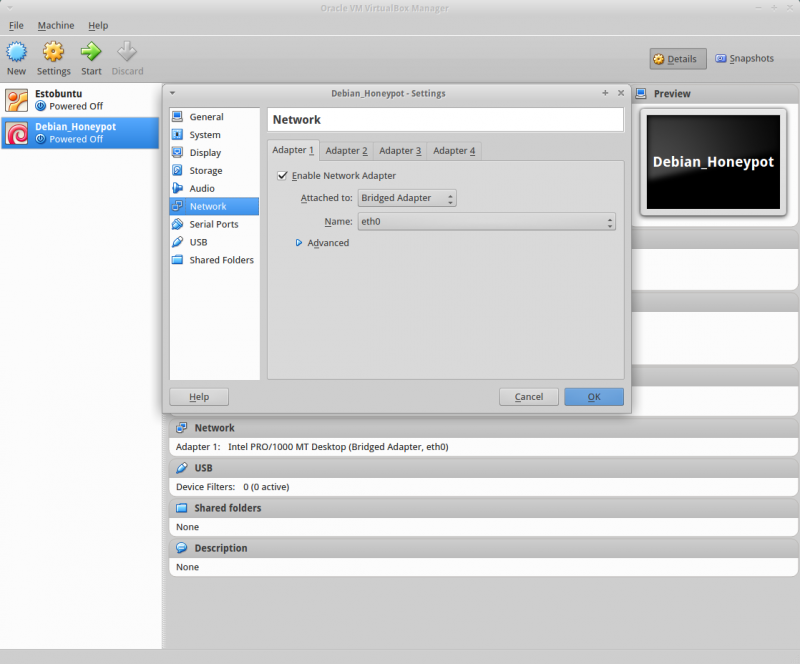Switch to Adapter 4 tab
800x664 pixels.
454,151
